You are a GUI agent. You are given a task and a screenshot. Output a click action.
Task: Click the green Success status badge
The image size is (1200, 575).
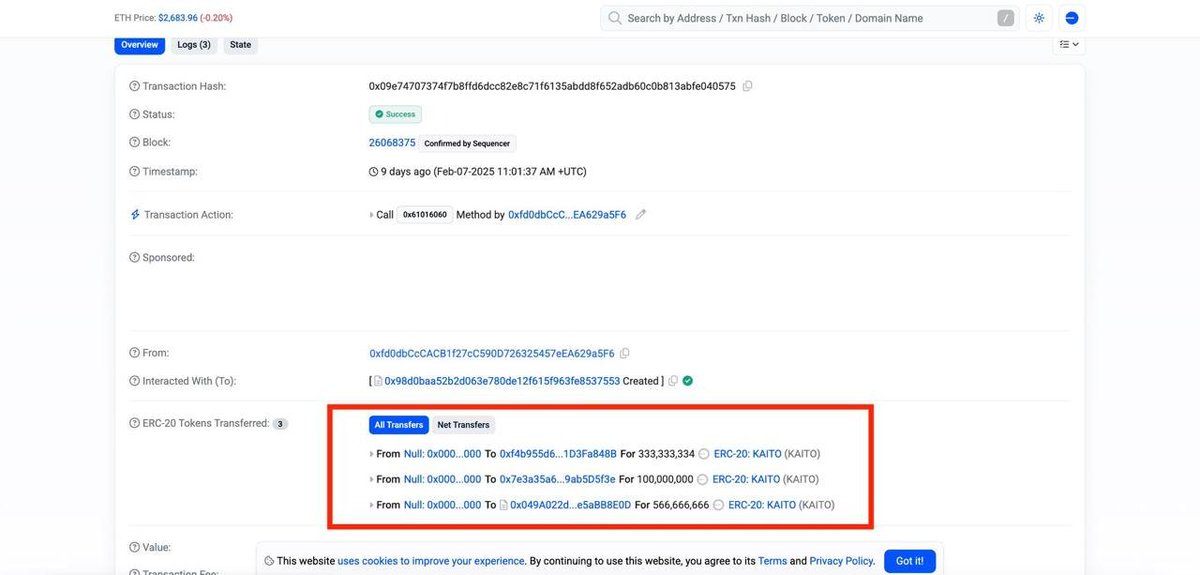[x=395, y=114]
